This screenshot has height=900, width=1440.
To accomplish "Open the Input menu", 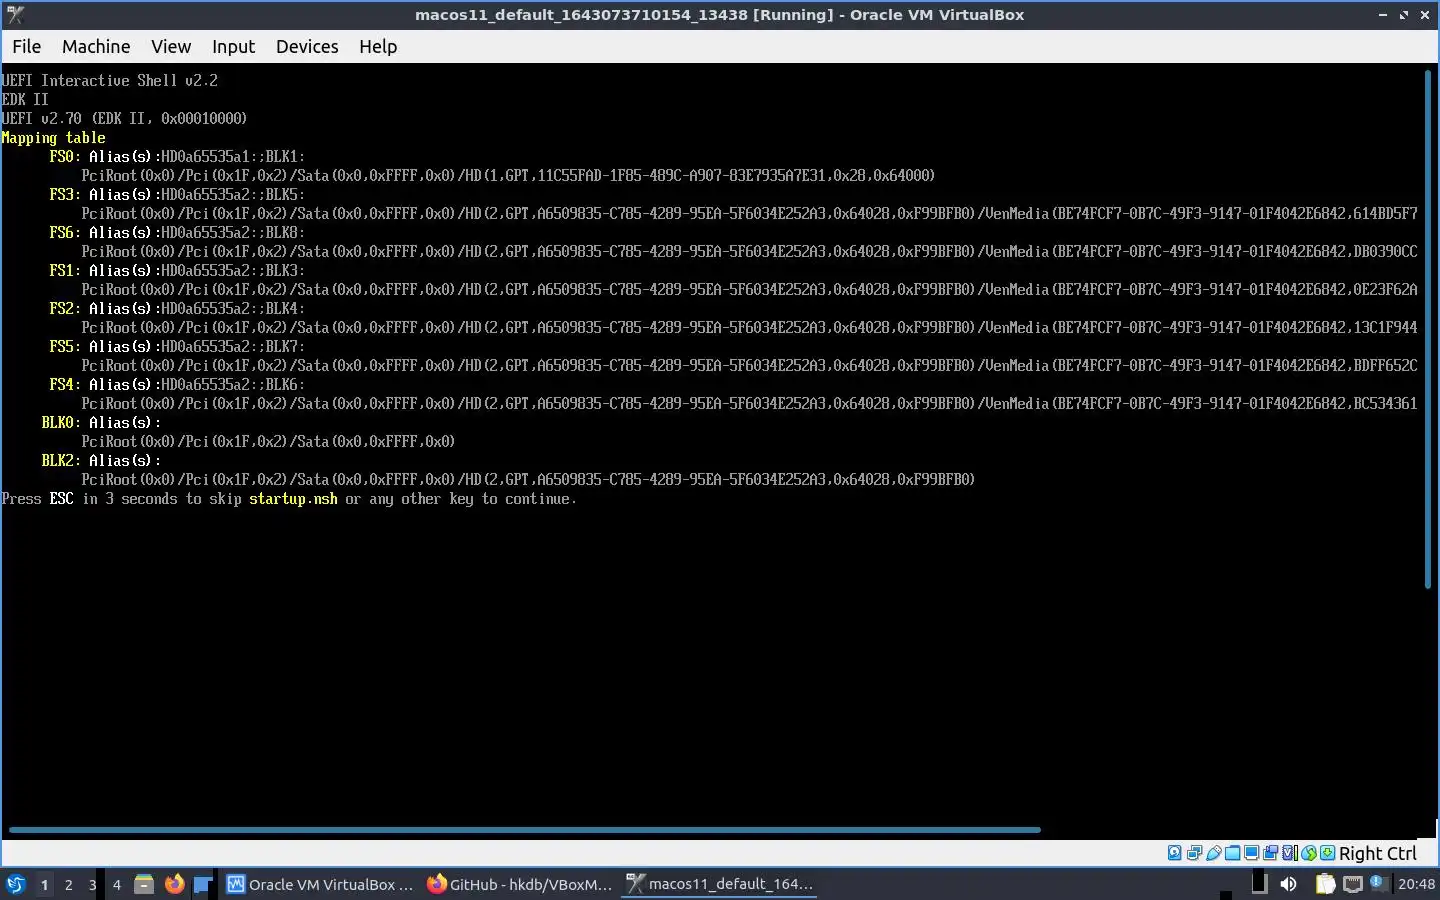I will click(x=233, y=46).
